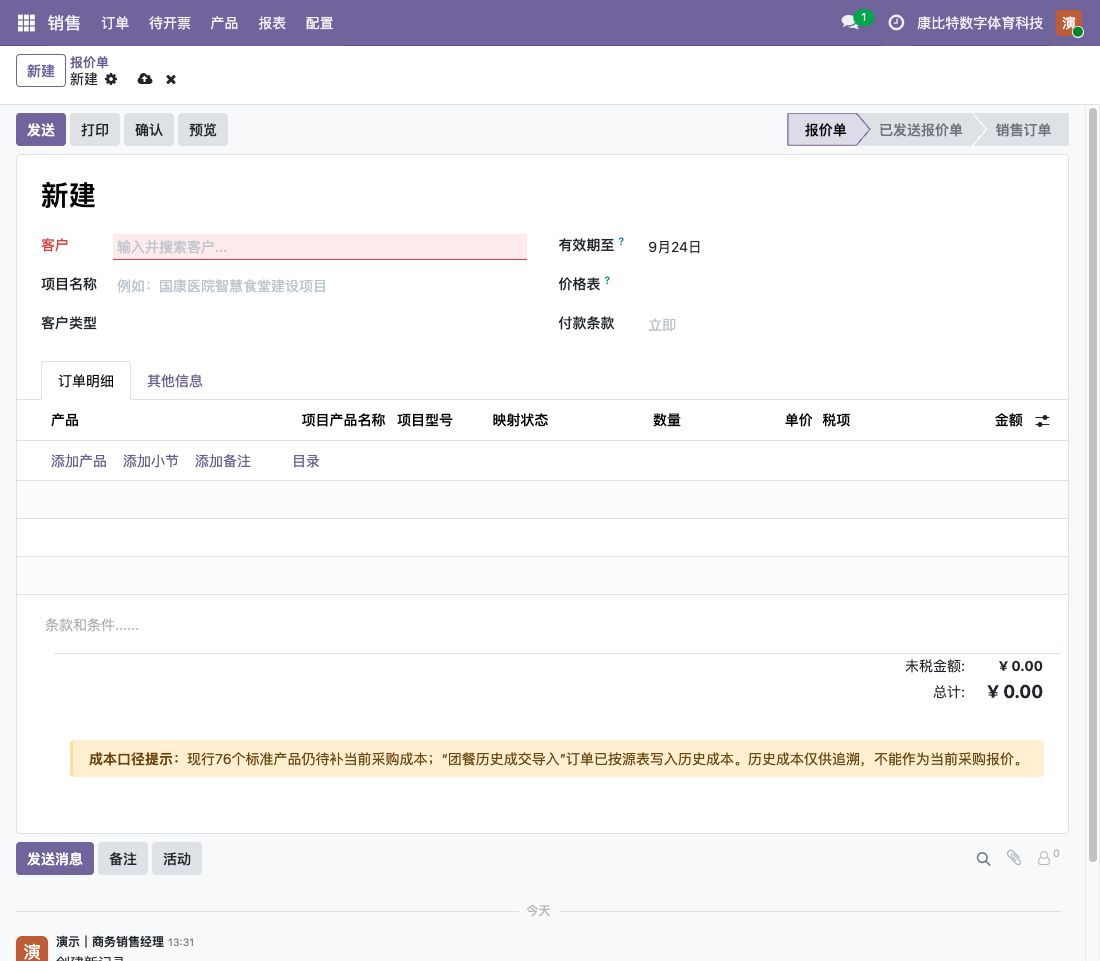
Task: Click the vertical page scrollbar
Action: point(1092,484)
